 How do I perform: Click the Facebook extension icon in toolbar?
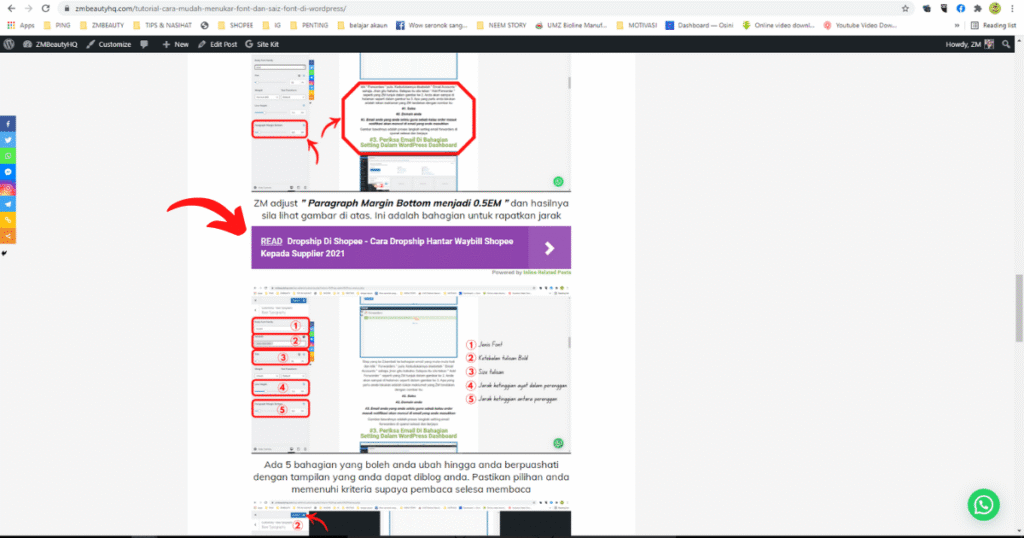(x=961, y=8)
